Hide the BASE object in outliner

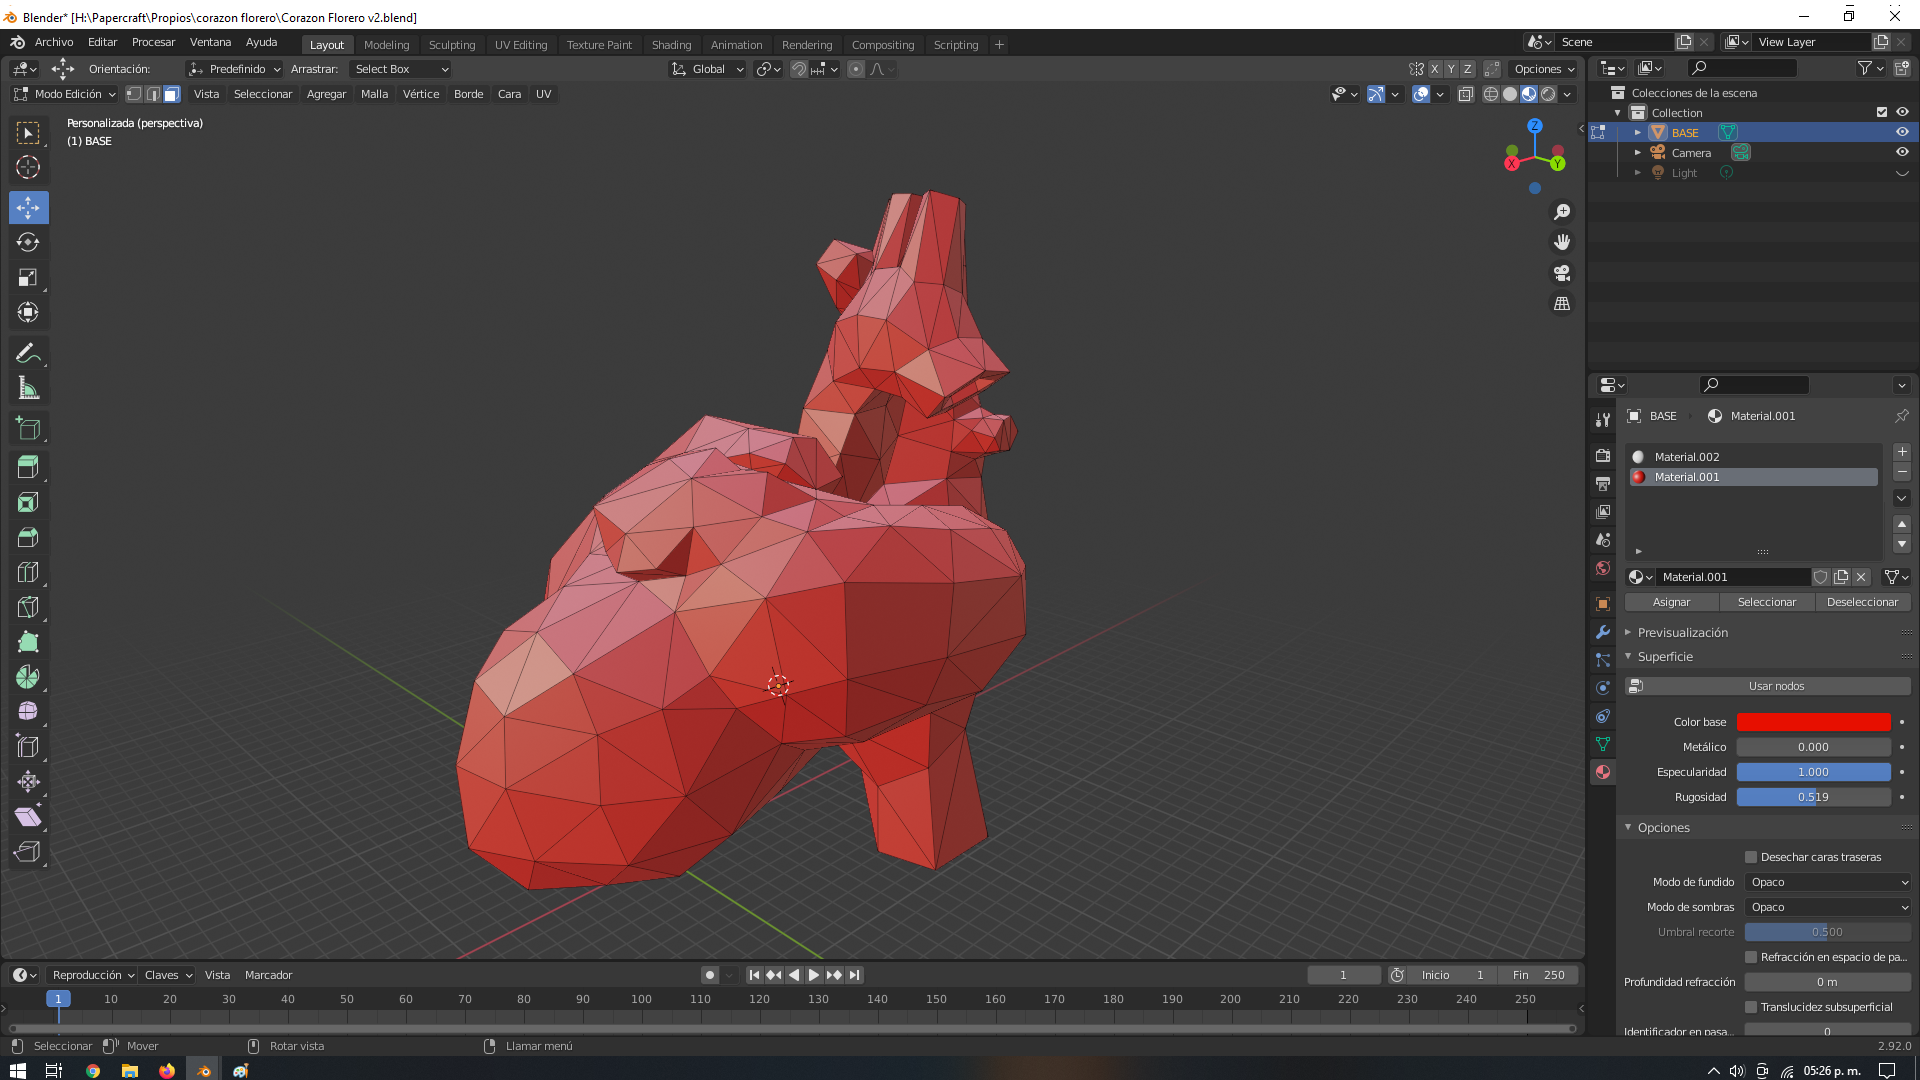click(1902, 132)
